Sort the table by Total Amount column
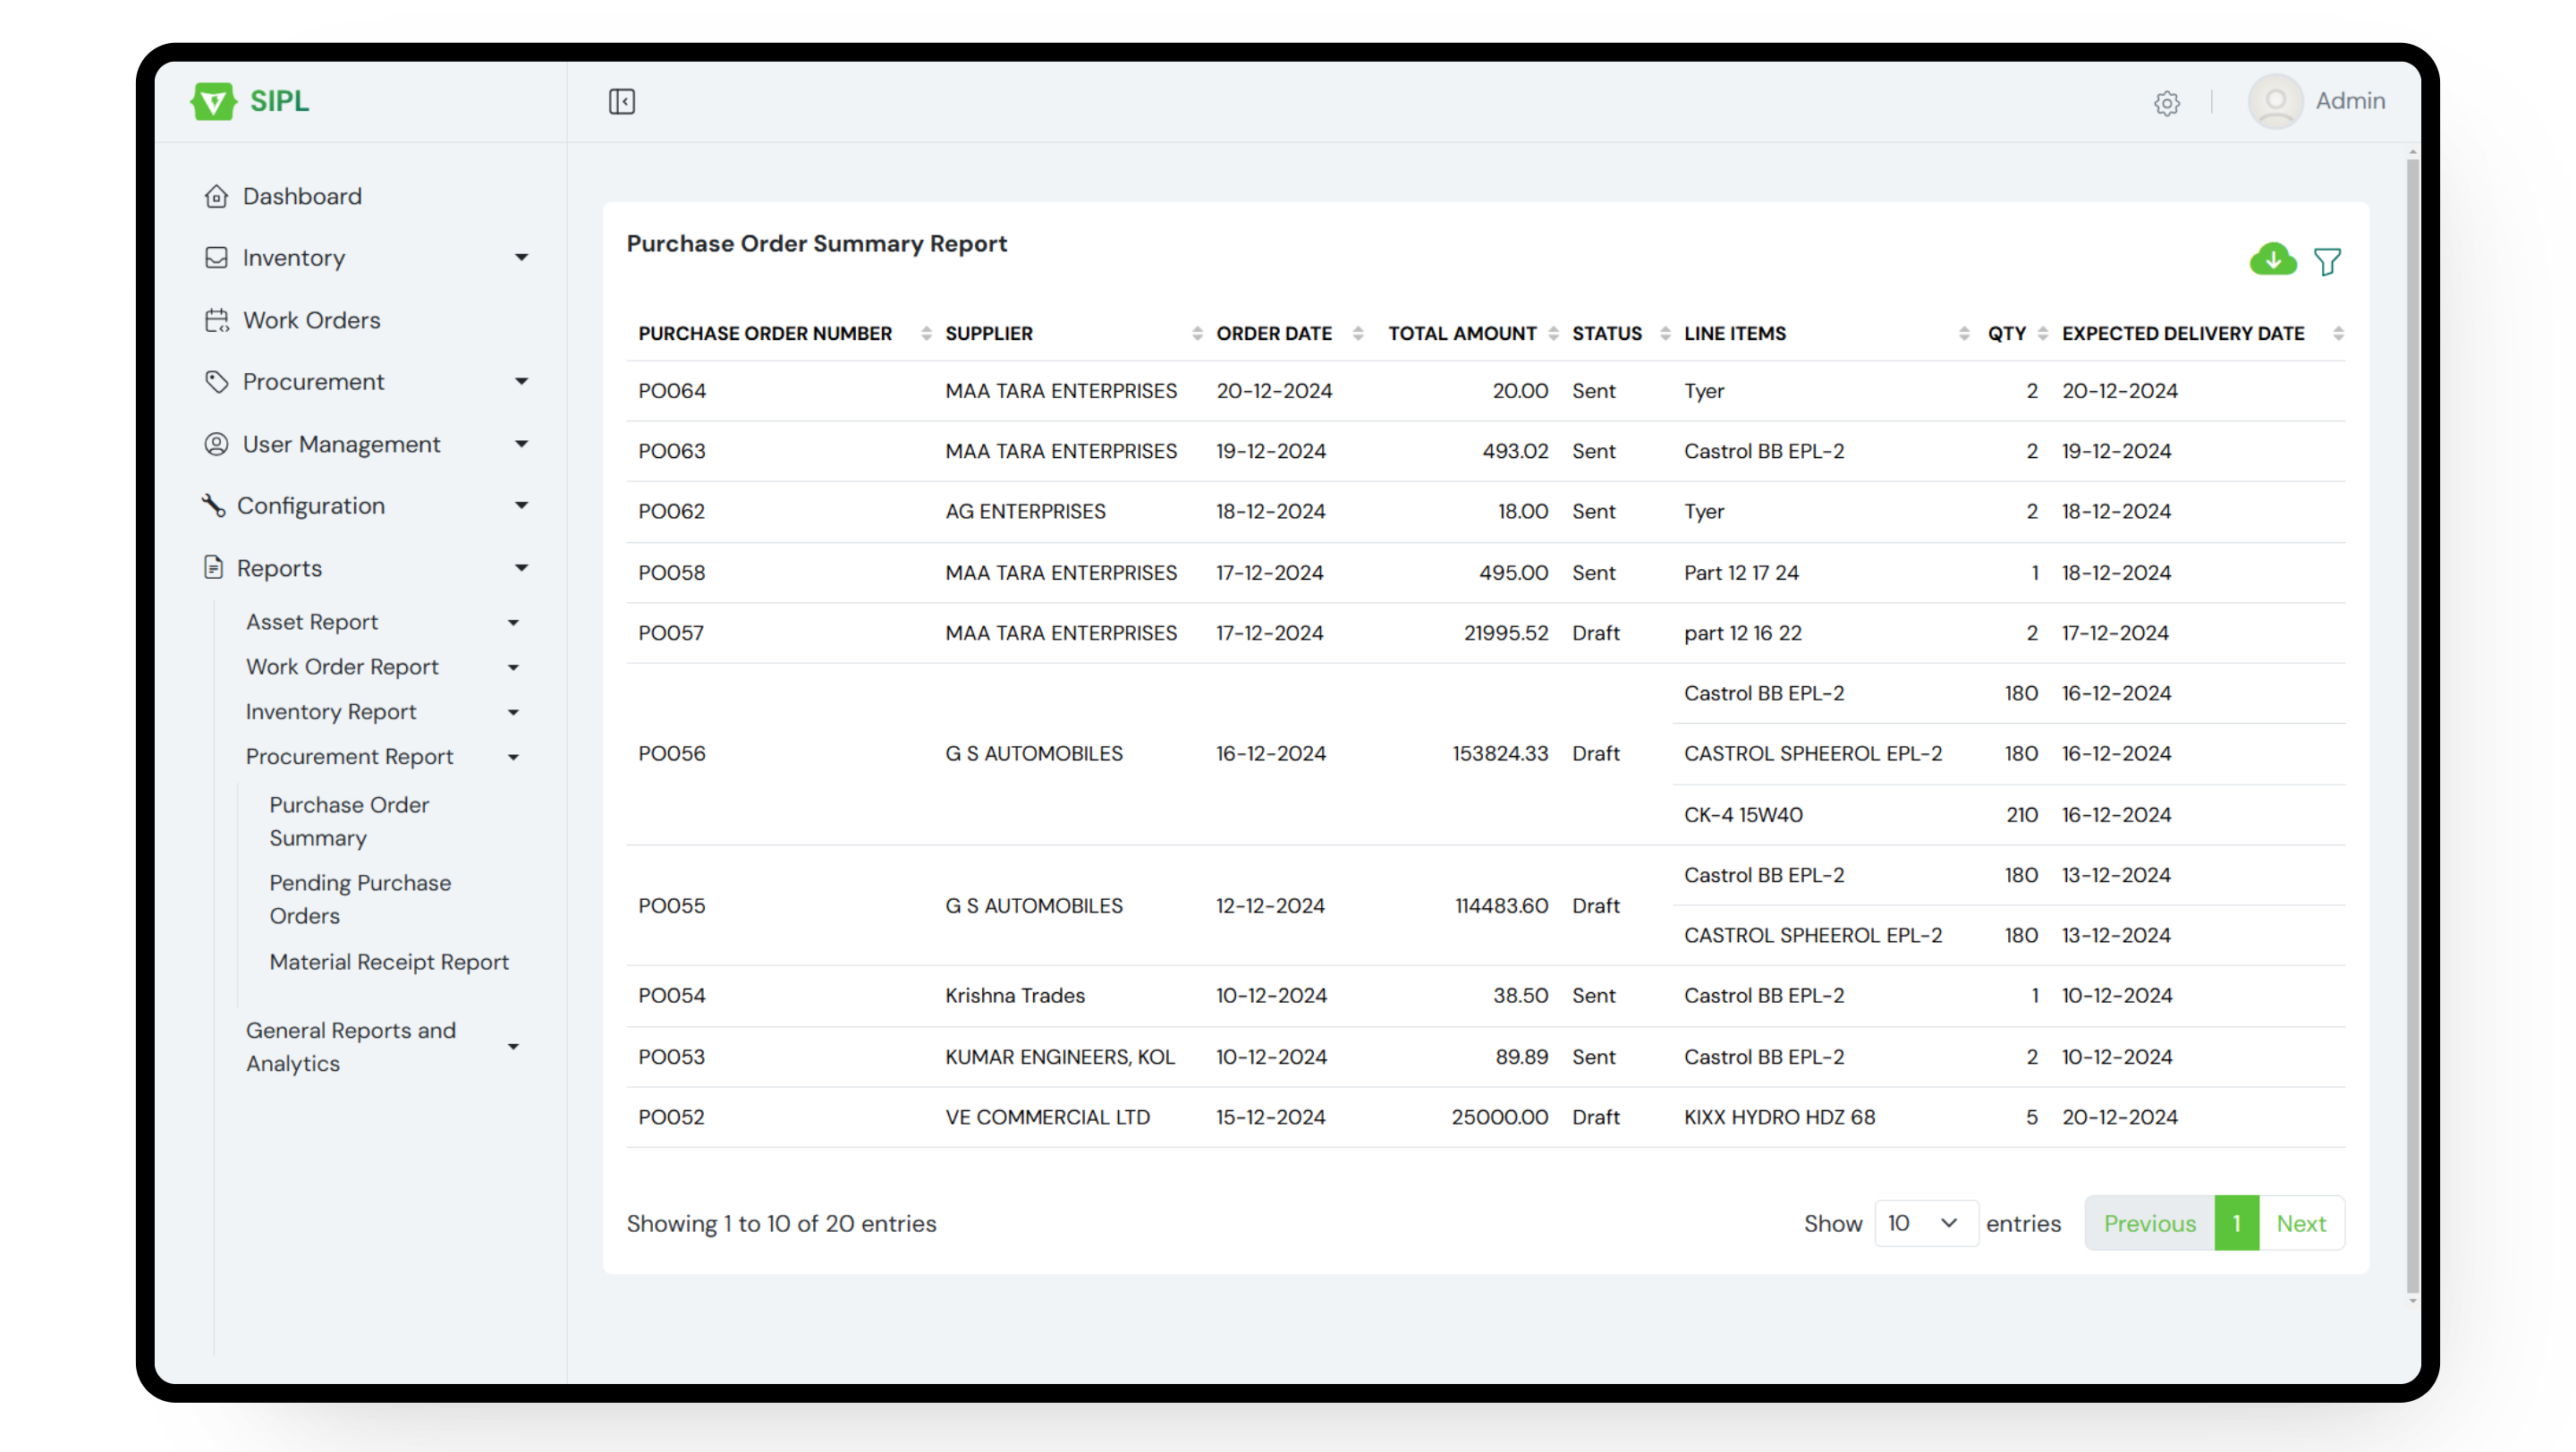The width and height of the screenshot is (2576, 1452). (1553, 333)
